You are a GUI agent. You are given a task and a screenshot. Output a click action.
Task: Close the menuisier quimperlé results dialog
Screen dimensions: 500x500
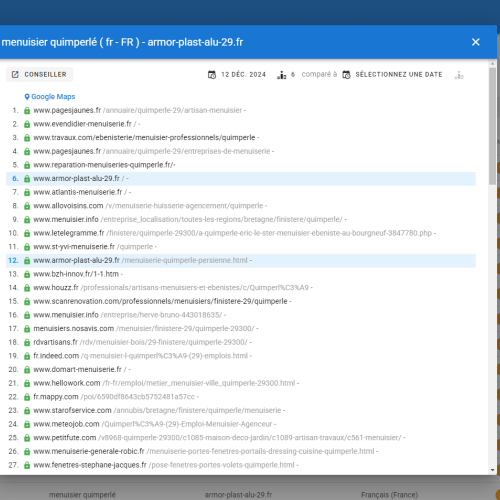click(x=476, y=42)
